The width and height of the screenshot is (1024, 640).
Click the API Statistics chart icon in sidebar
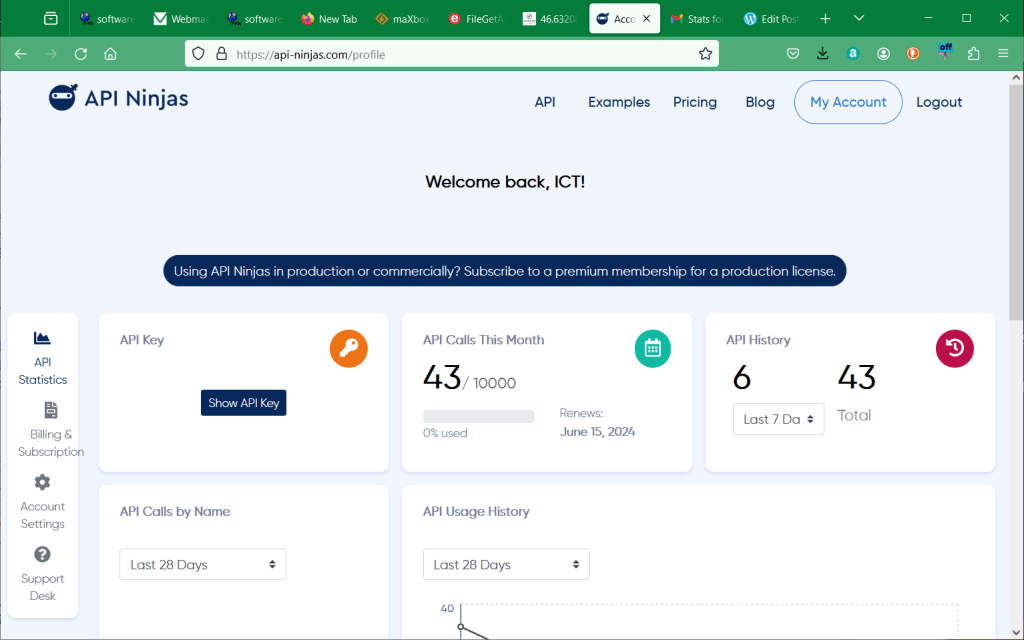[x=42, y=339]
